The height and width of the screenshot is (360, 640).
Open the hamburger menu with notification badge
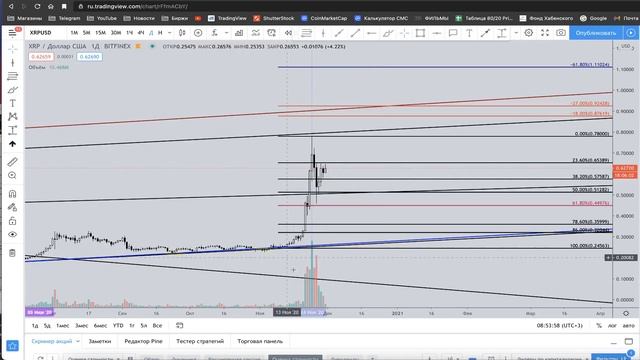13,33
